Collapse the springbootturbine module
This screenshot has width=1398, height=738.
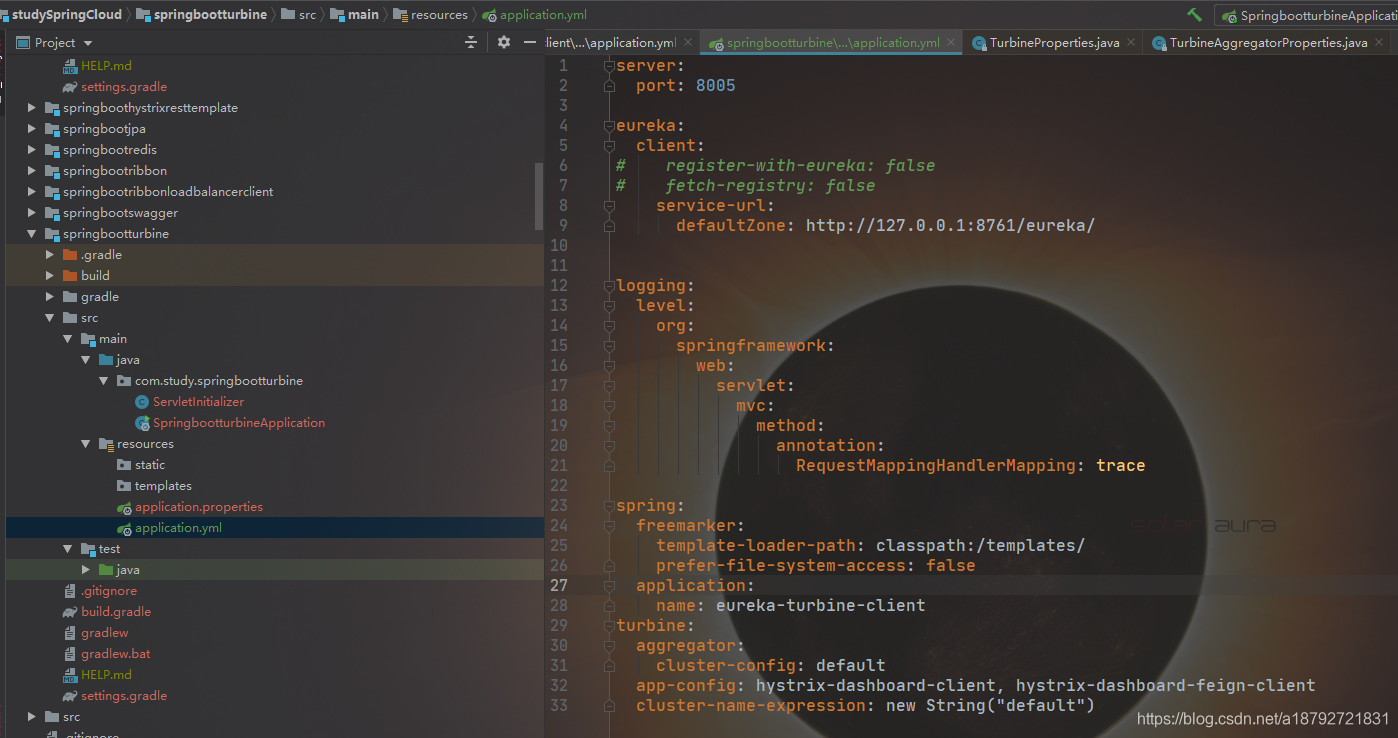pos(32,234)
